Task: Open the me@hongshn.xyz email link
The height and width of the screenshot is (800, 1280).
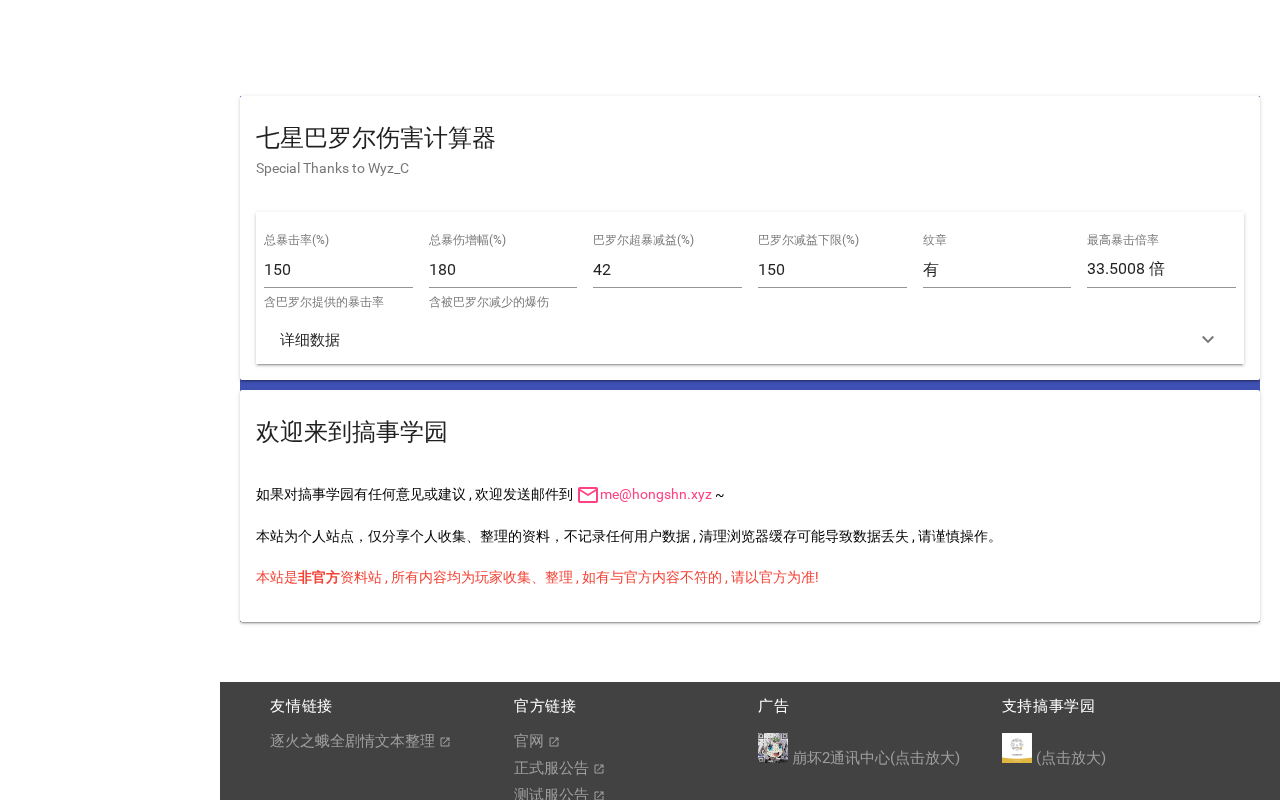Action: tap(656, 494)
